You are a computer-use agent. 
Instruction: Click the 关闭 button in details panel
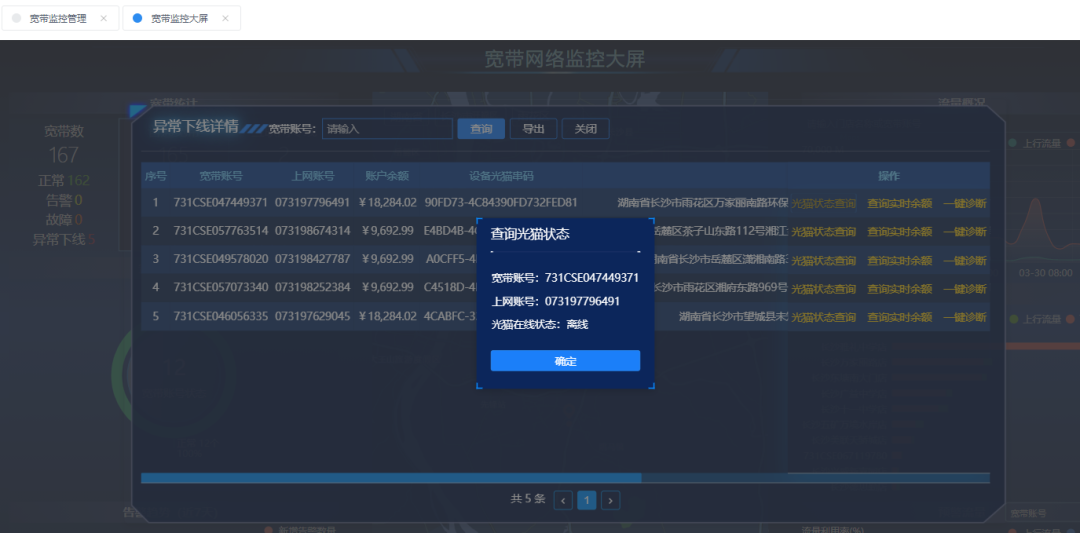[585, 129]
